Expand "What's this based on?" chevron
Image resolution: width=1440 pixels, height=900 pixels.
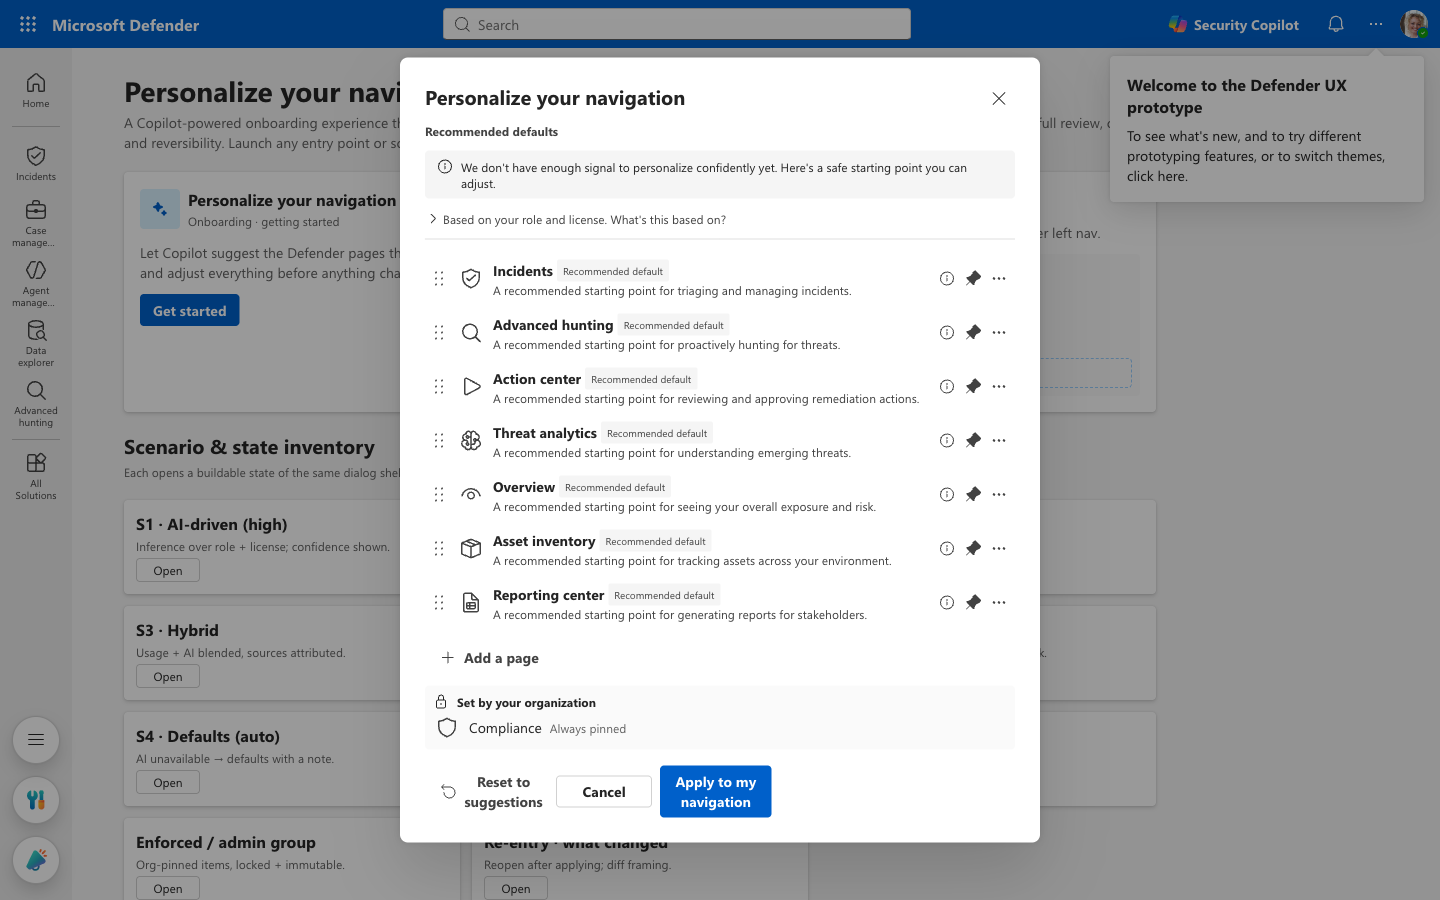click(x=433, y=219)
